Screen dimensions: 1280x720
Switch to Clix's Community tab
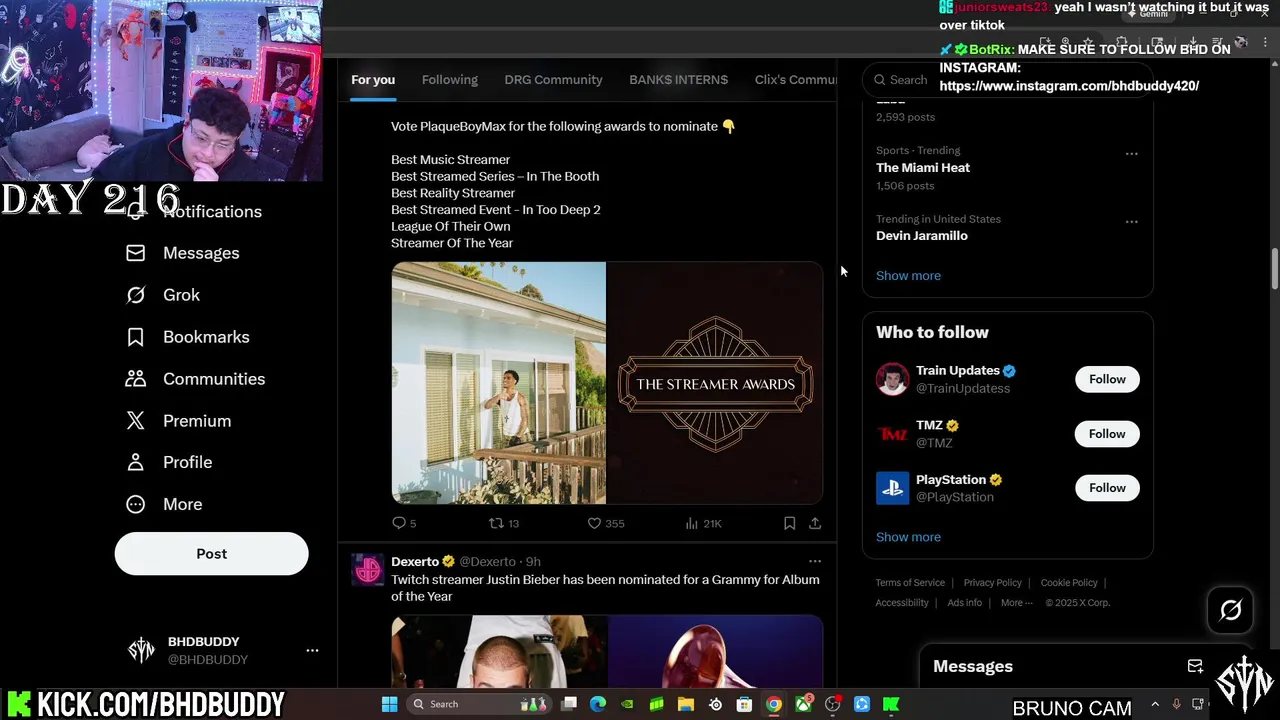pos(795,80)
